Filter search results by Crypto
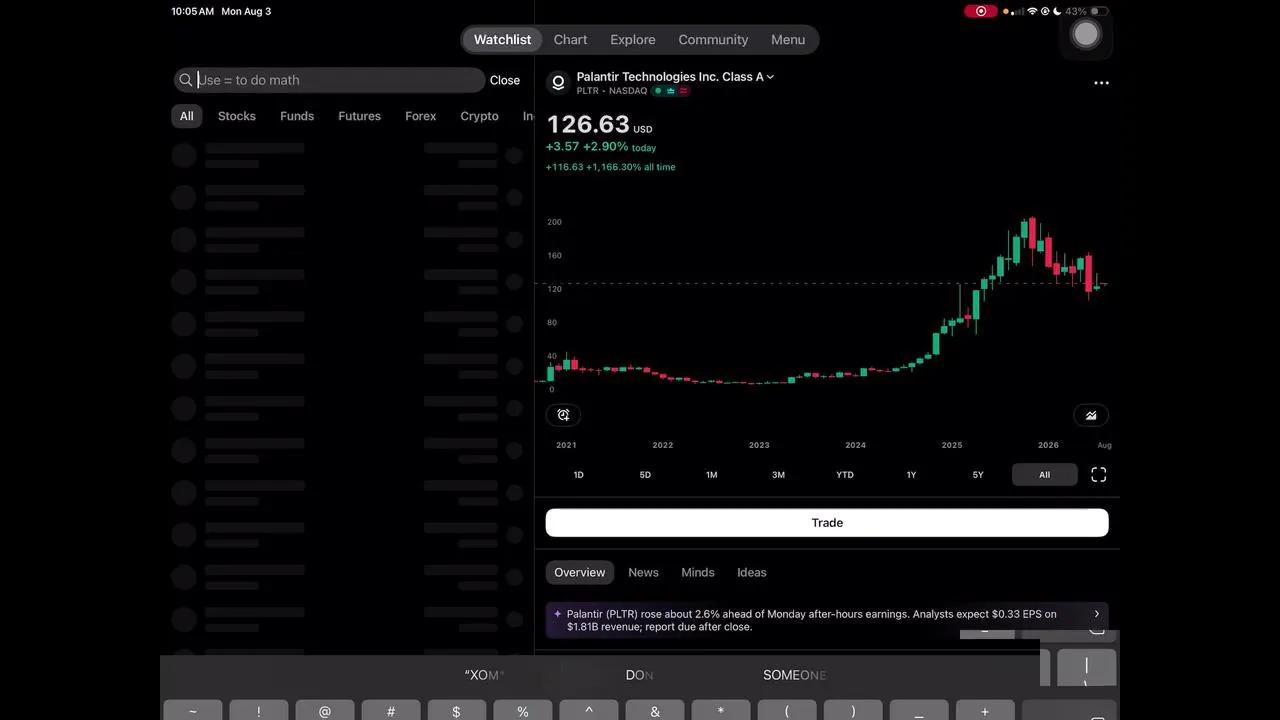Screen dimensions: 1280x720 pyautogui.click(x=479, y=116)
